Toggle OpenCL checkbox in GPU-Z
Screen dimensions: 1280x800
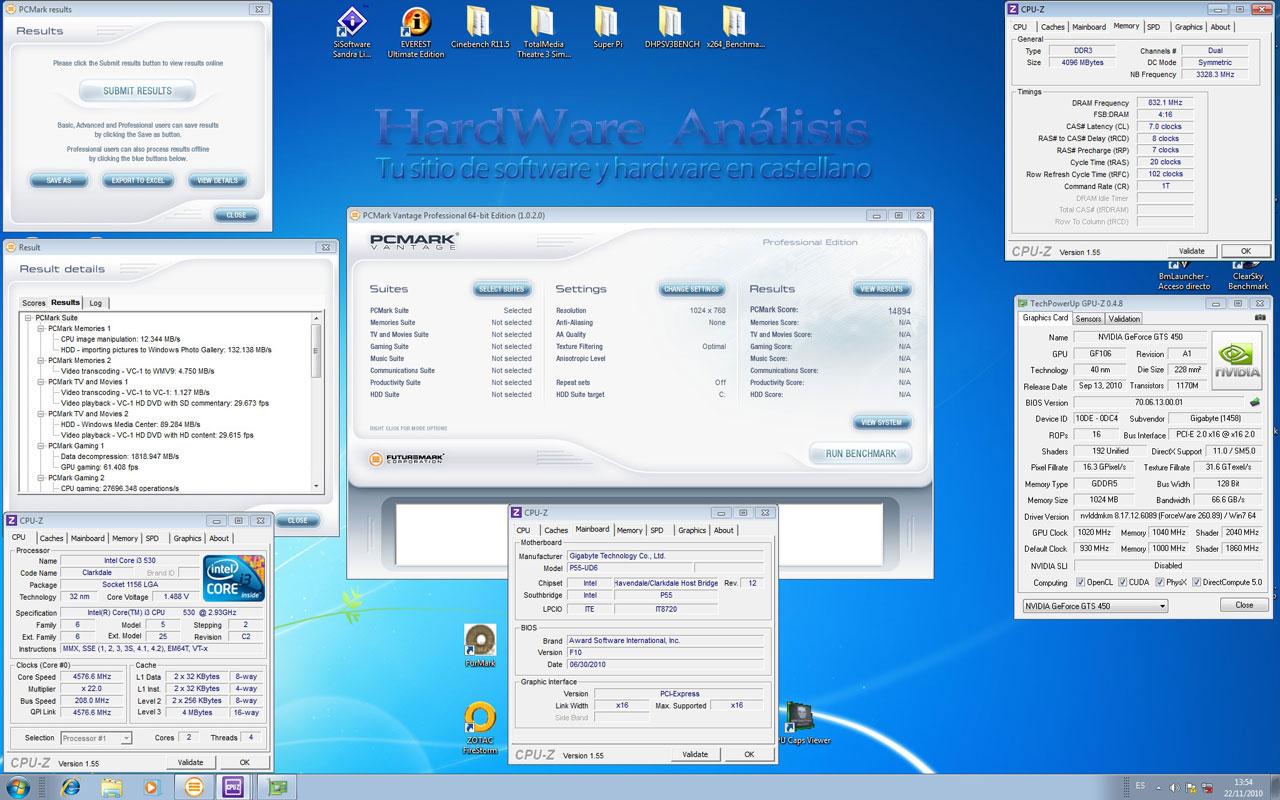click(x=1081, y=582)
